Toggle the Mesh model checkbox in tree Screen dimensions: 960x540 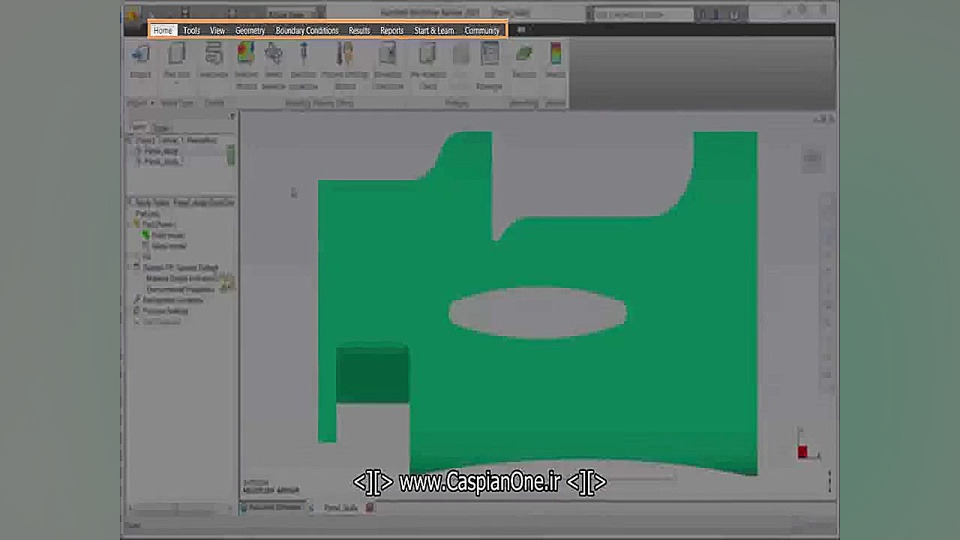click(146, 246)
